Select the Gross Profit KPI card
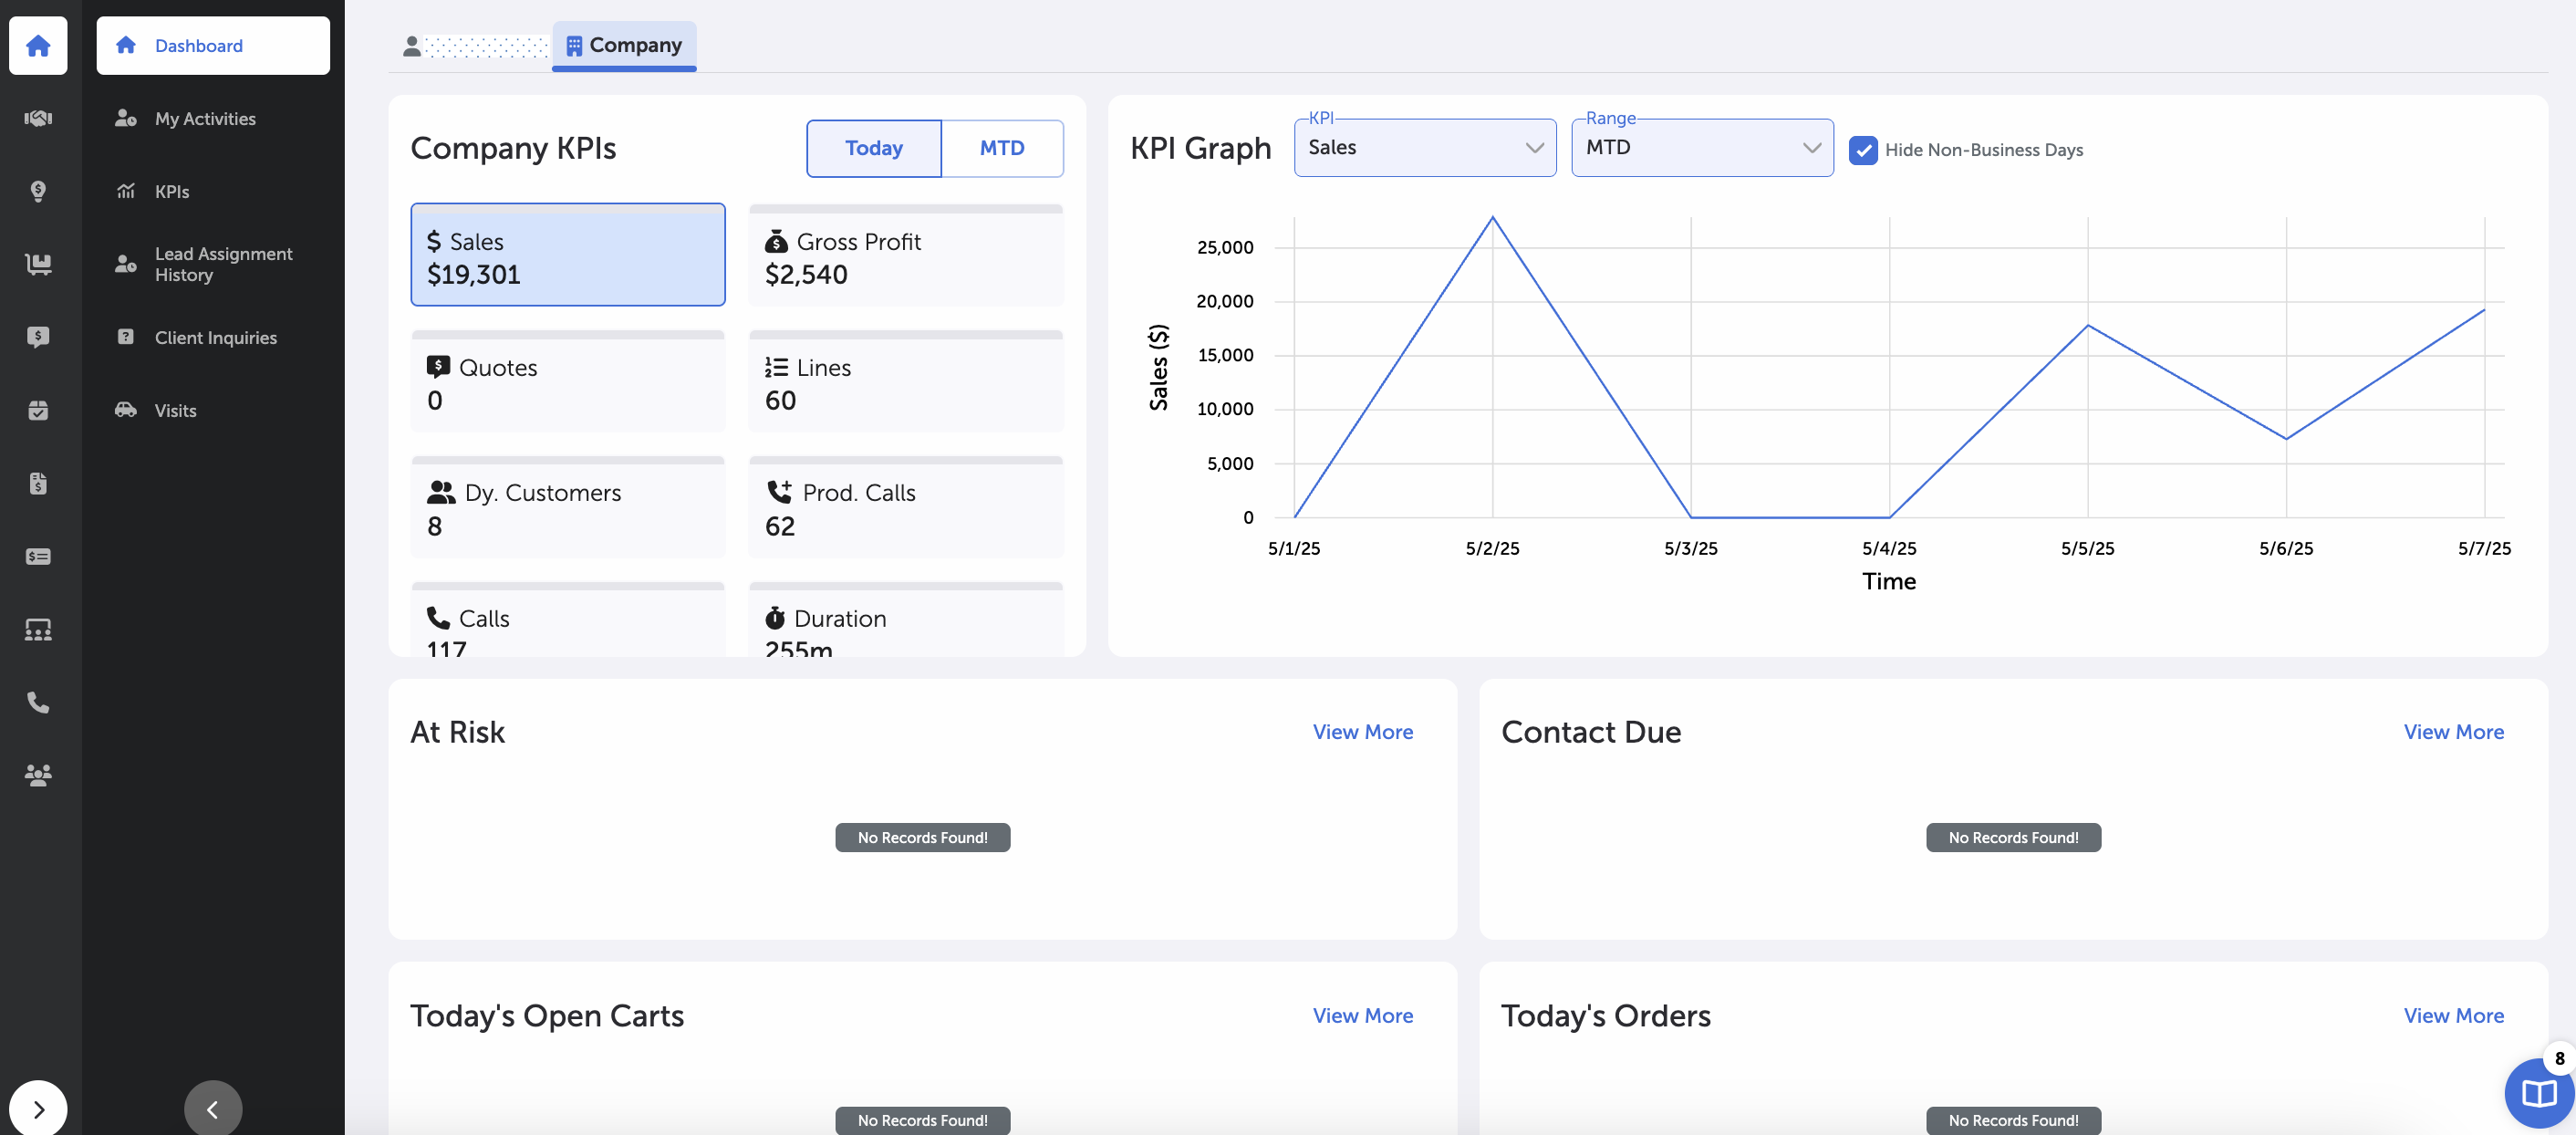The image size is (2576, 1135). pos(905,256)
